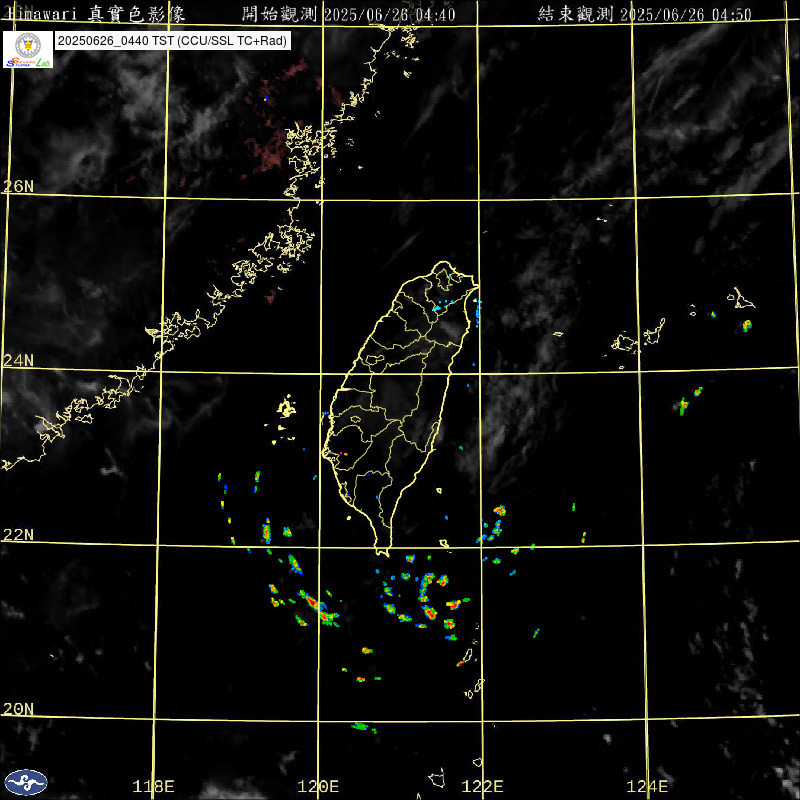
Task: Click the 124E longitude label
Action: pos(647,786)
